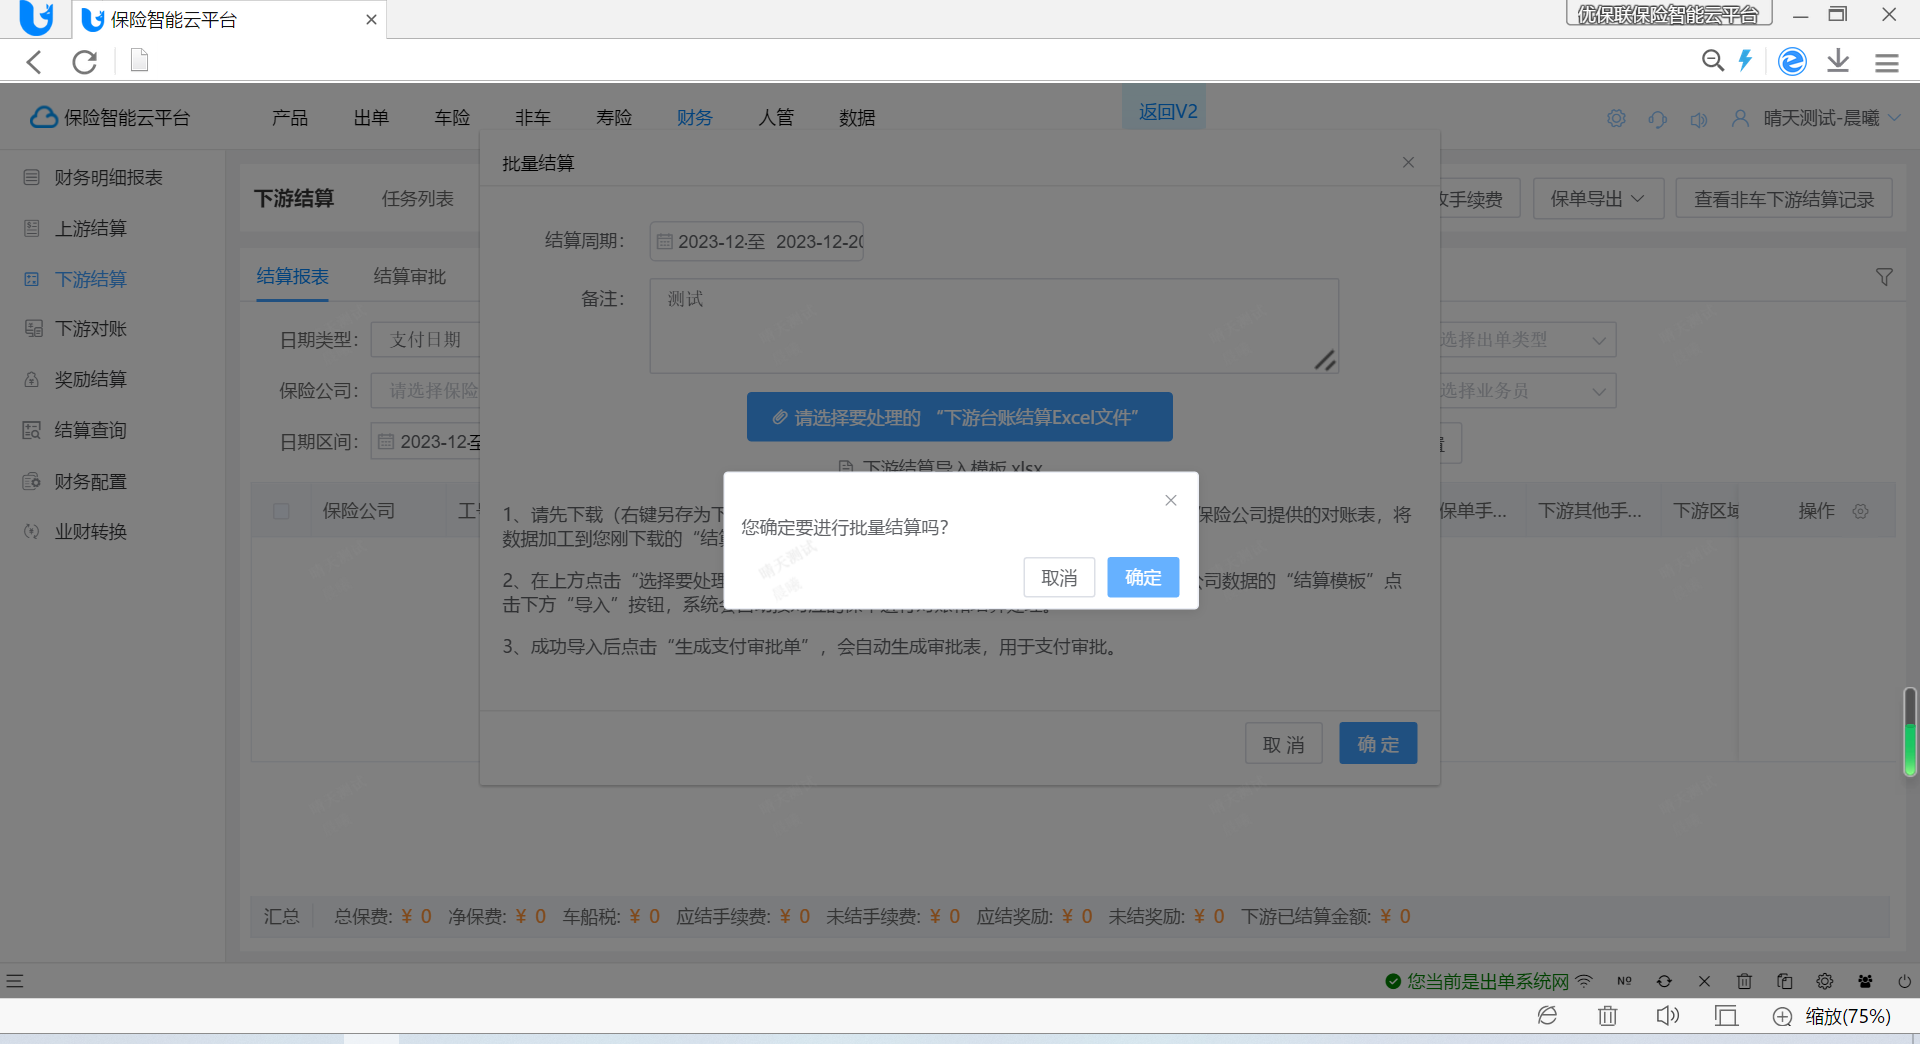Viewport: 1920px width, 1044px height.
Task: Click the 缩放(75%) zoom control
Action: 1832,1016
